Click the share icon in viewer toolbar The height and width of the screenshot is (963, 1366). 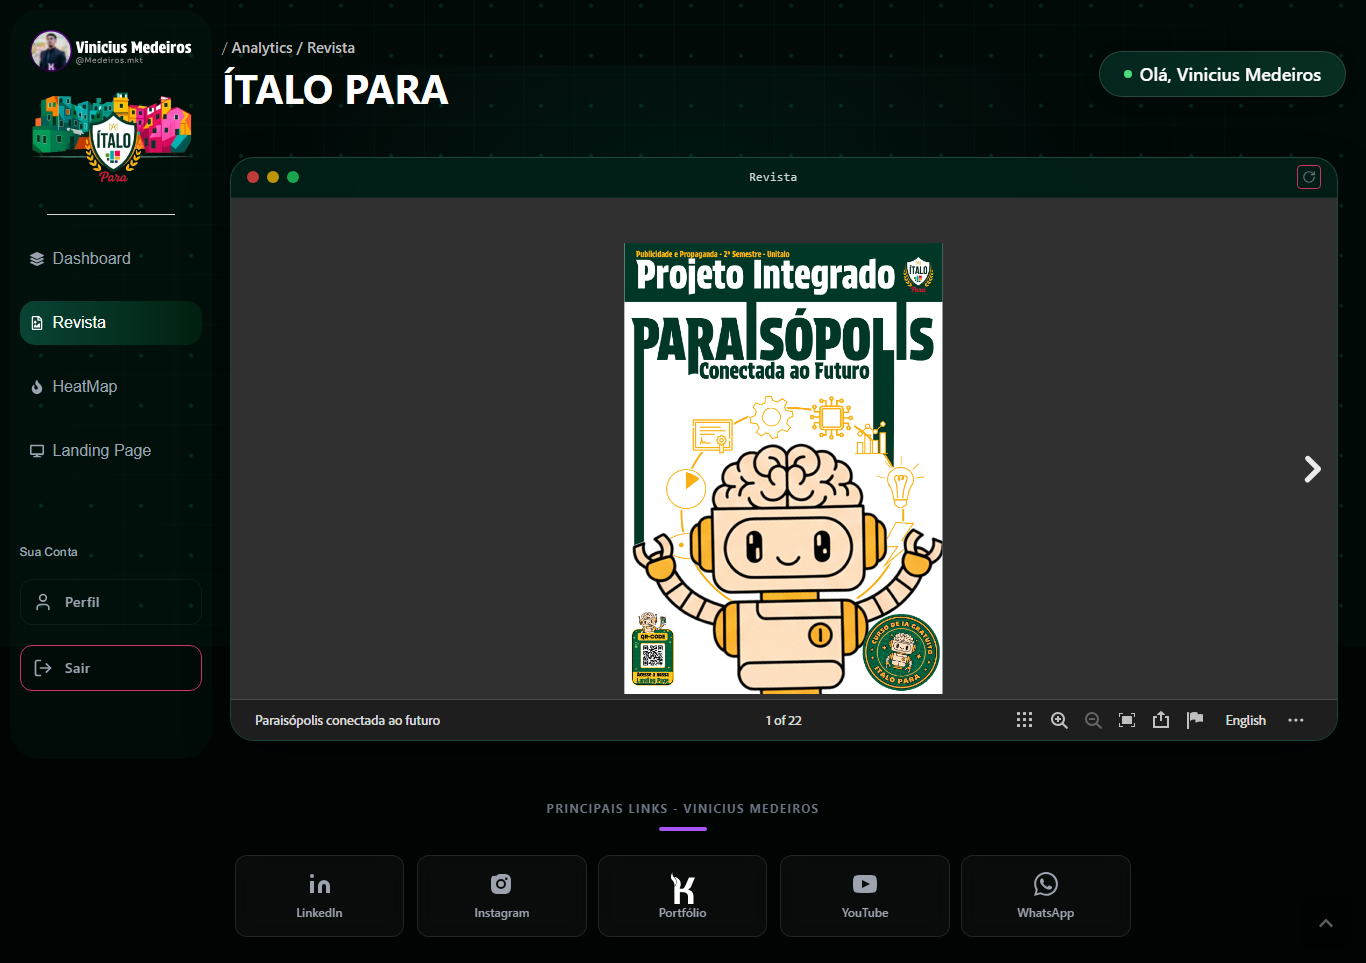coord(1161,720)
